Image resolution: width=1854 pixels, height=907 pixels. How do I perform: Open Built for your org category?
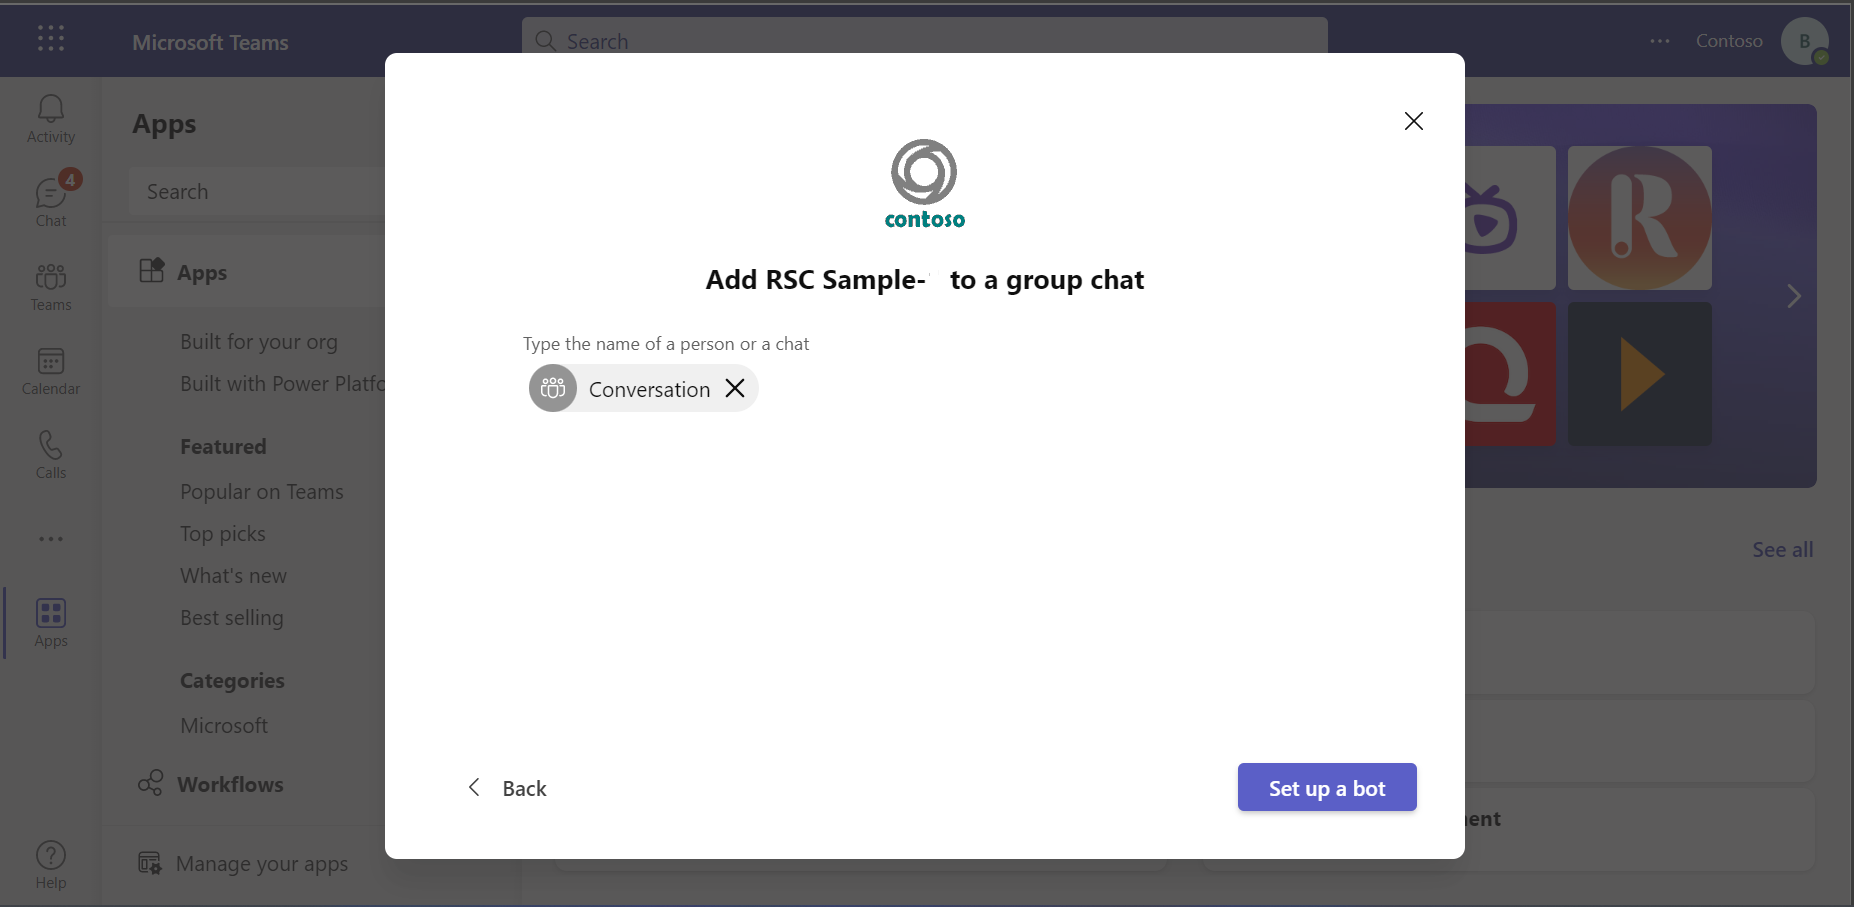pos(259,342)
